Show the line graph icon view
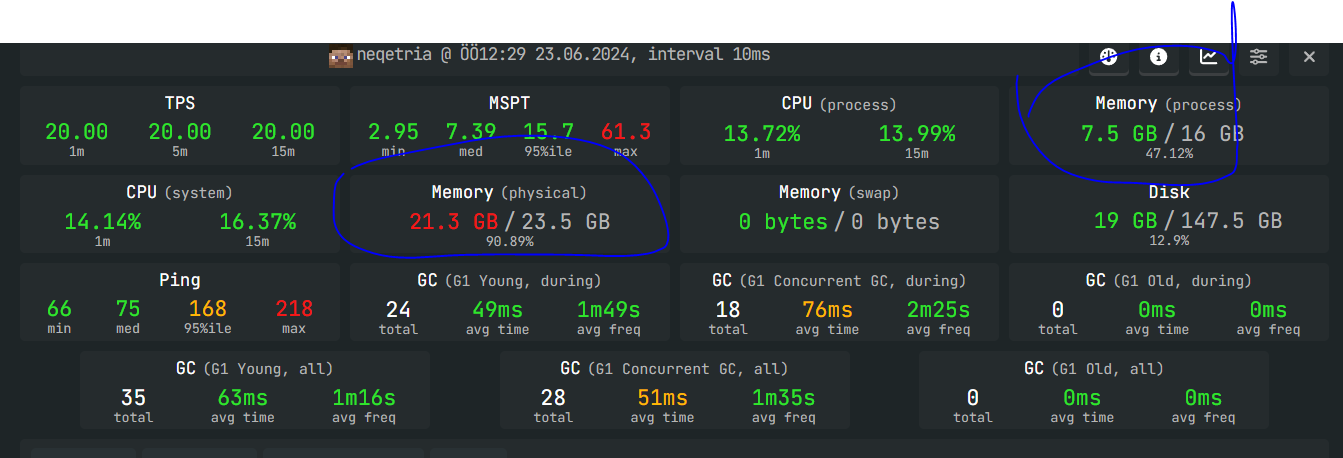This screenshot has width=1343, height=458. pyautogui.click(x=1209, y=57)
